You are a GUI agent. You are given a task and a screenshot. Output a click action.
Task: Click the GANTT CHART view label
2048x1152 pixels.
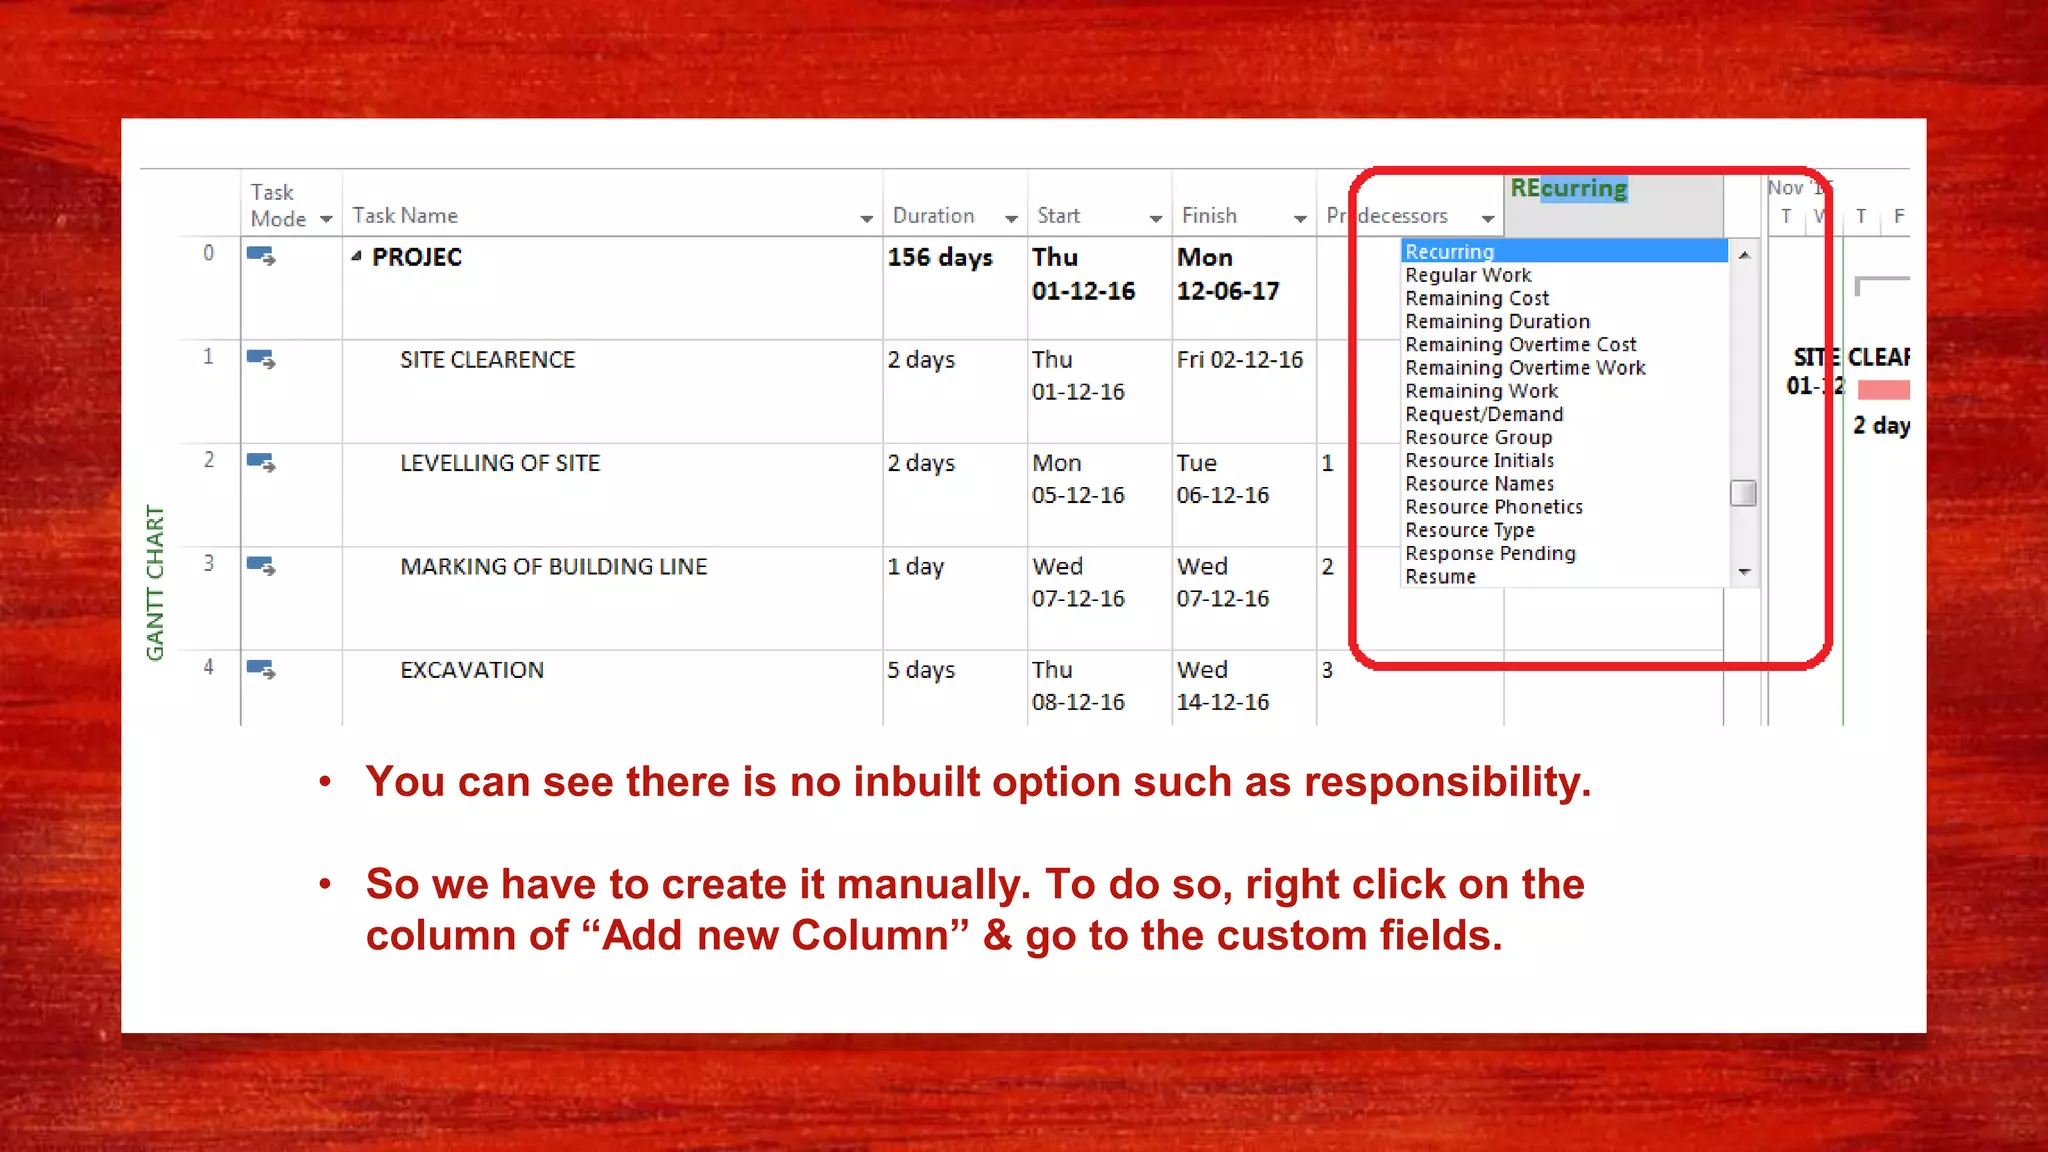(x=155, y=583)
